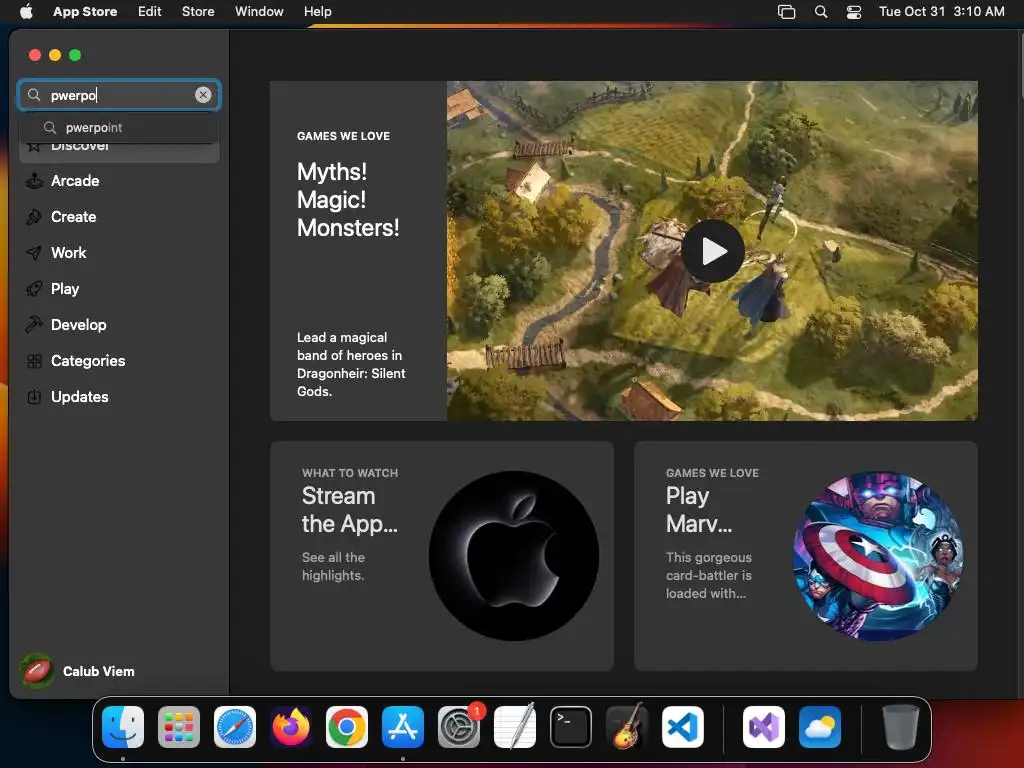Click the Categories grid icon
The width and height of the screenshot is (1024, 768).
click(x=34, y=360)
